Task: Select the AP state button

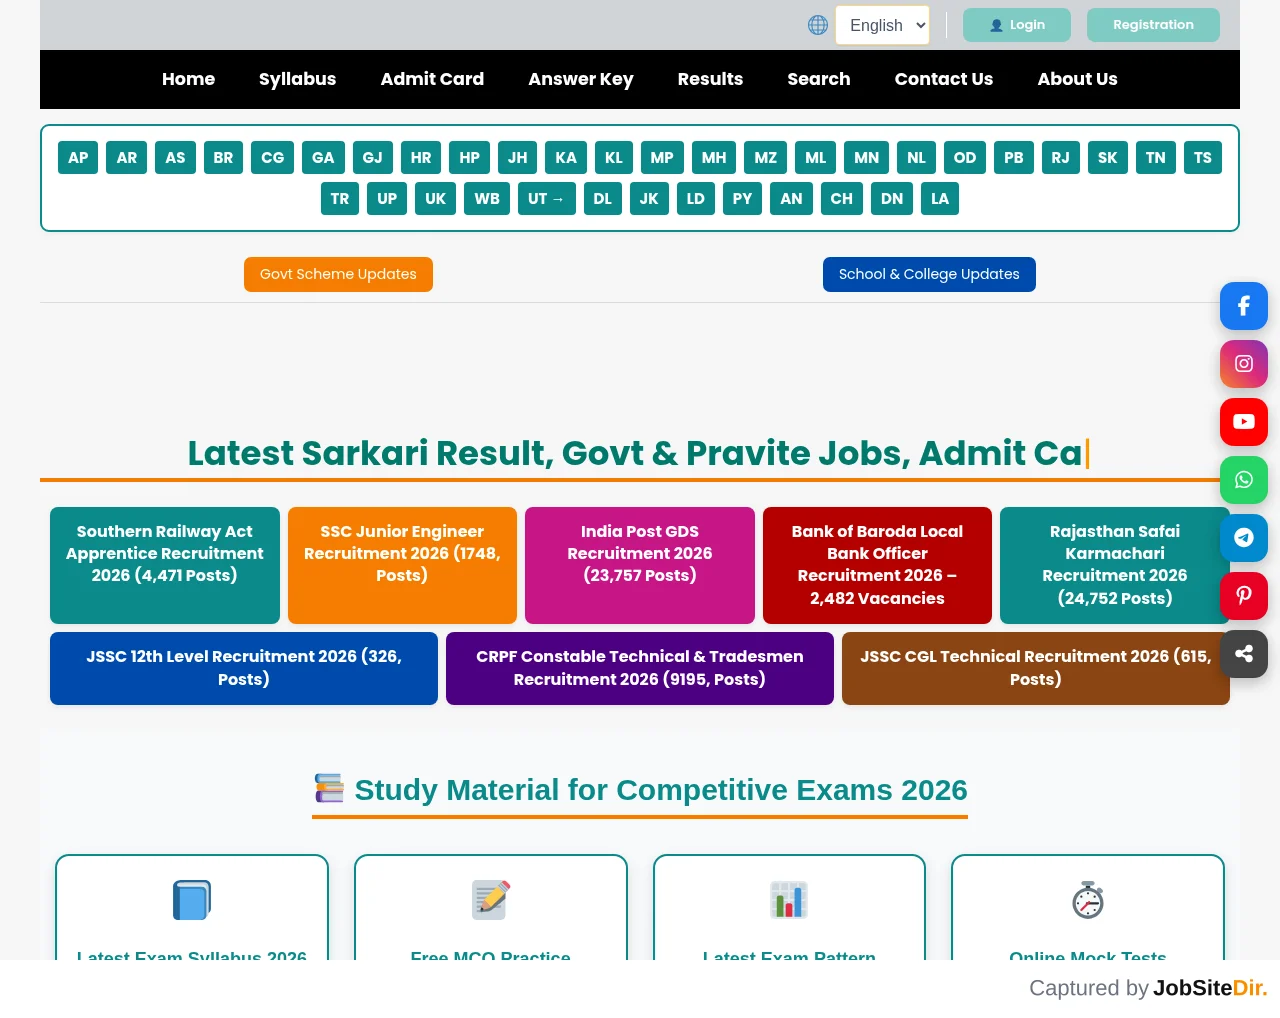Action: (78, 157)
